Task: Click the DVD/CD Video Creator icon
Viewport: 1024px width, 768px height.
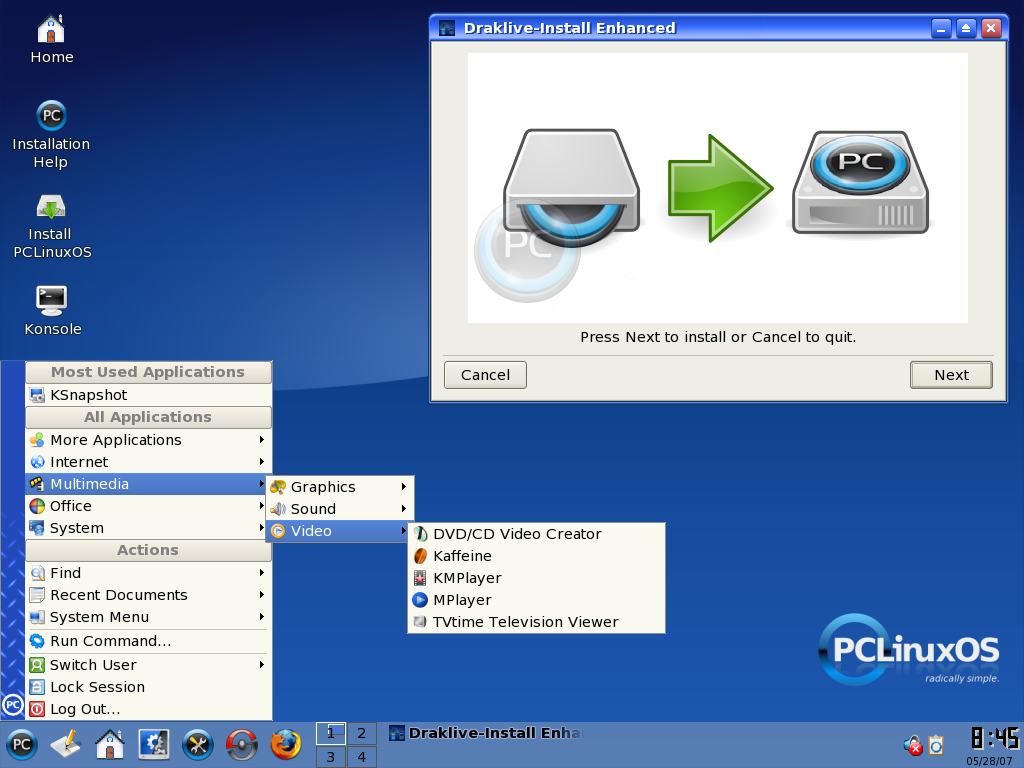Action: click(420, 534)
